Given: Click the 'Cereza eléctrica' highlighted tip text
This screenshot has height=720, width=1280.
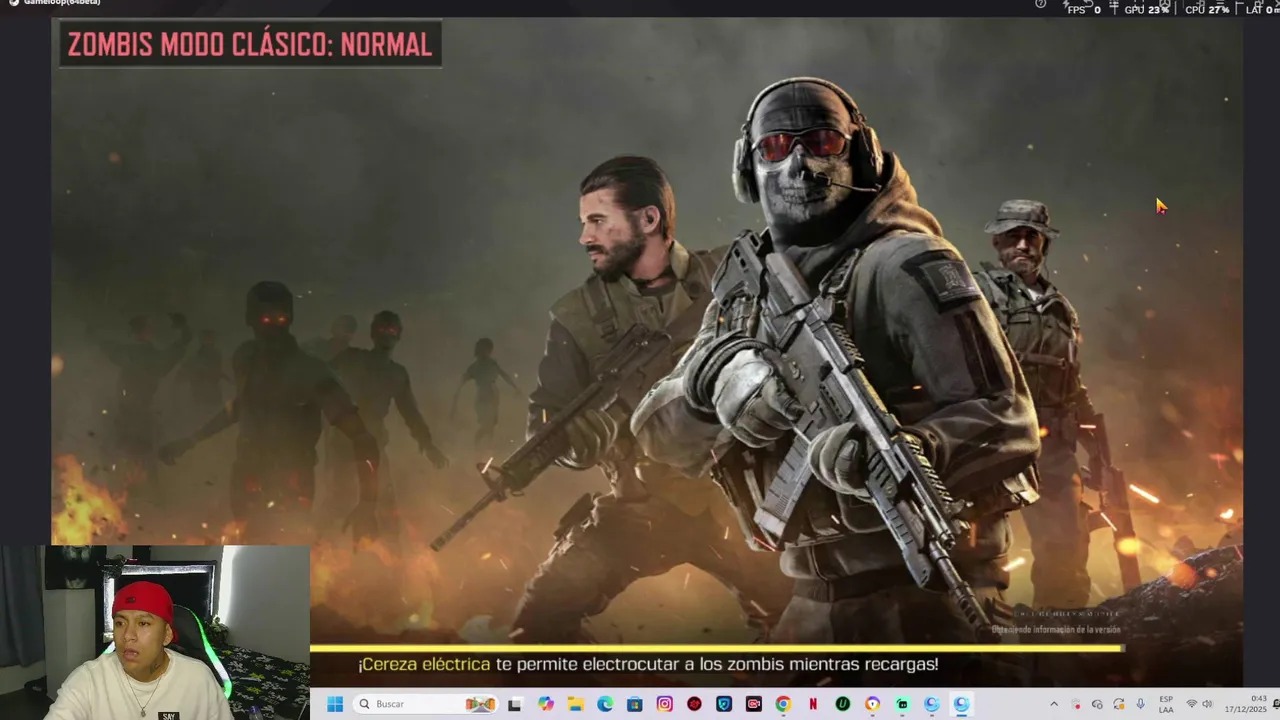Looking at the screenshot, I should [424, 664].
